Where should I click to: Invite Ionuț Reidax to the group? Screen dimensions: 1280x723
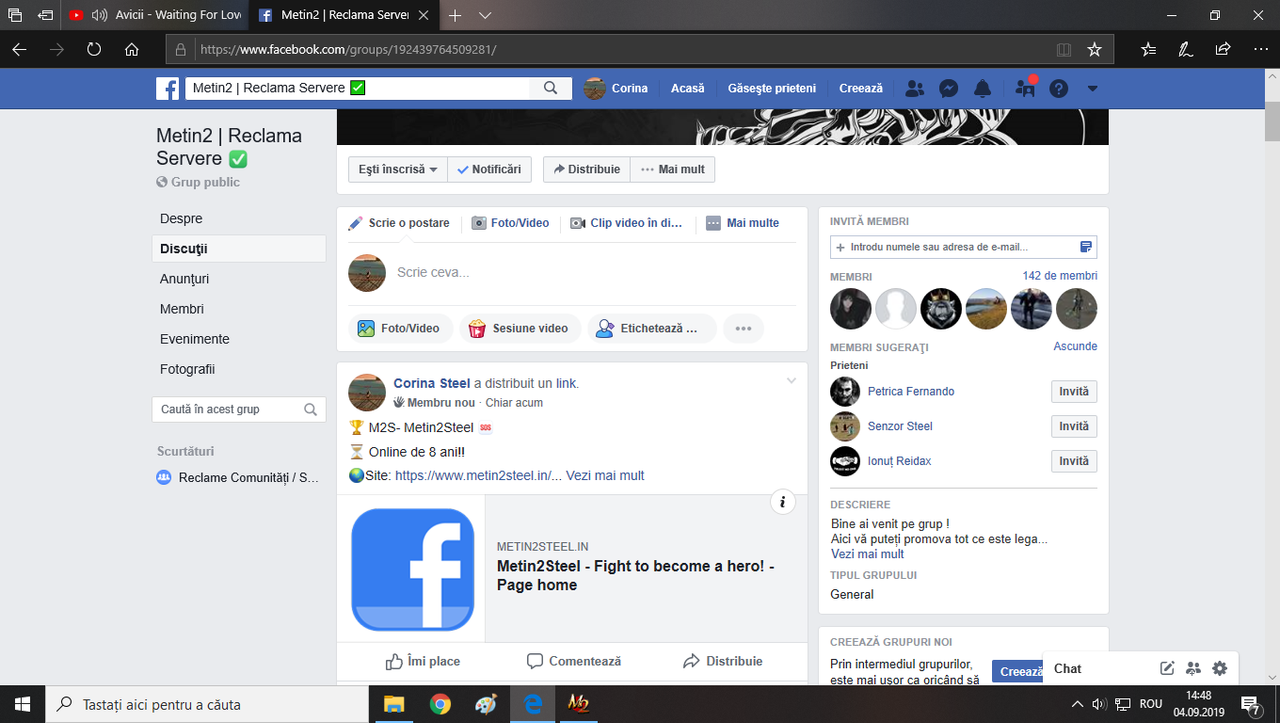point(1074,461)
